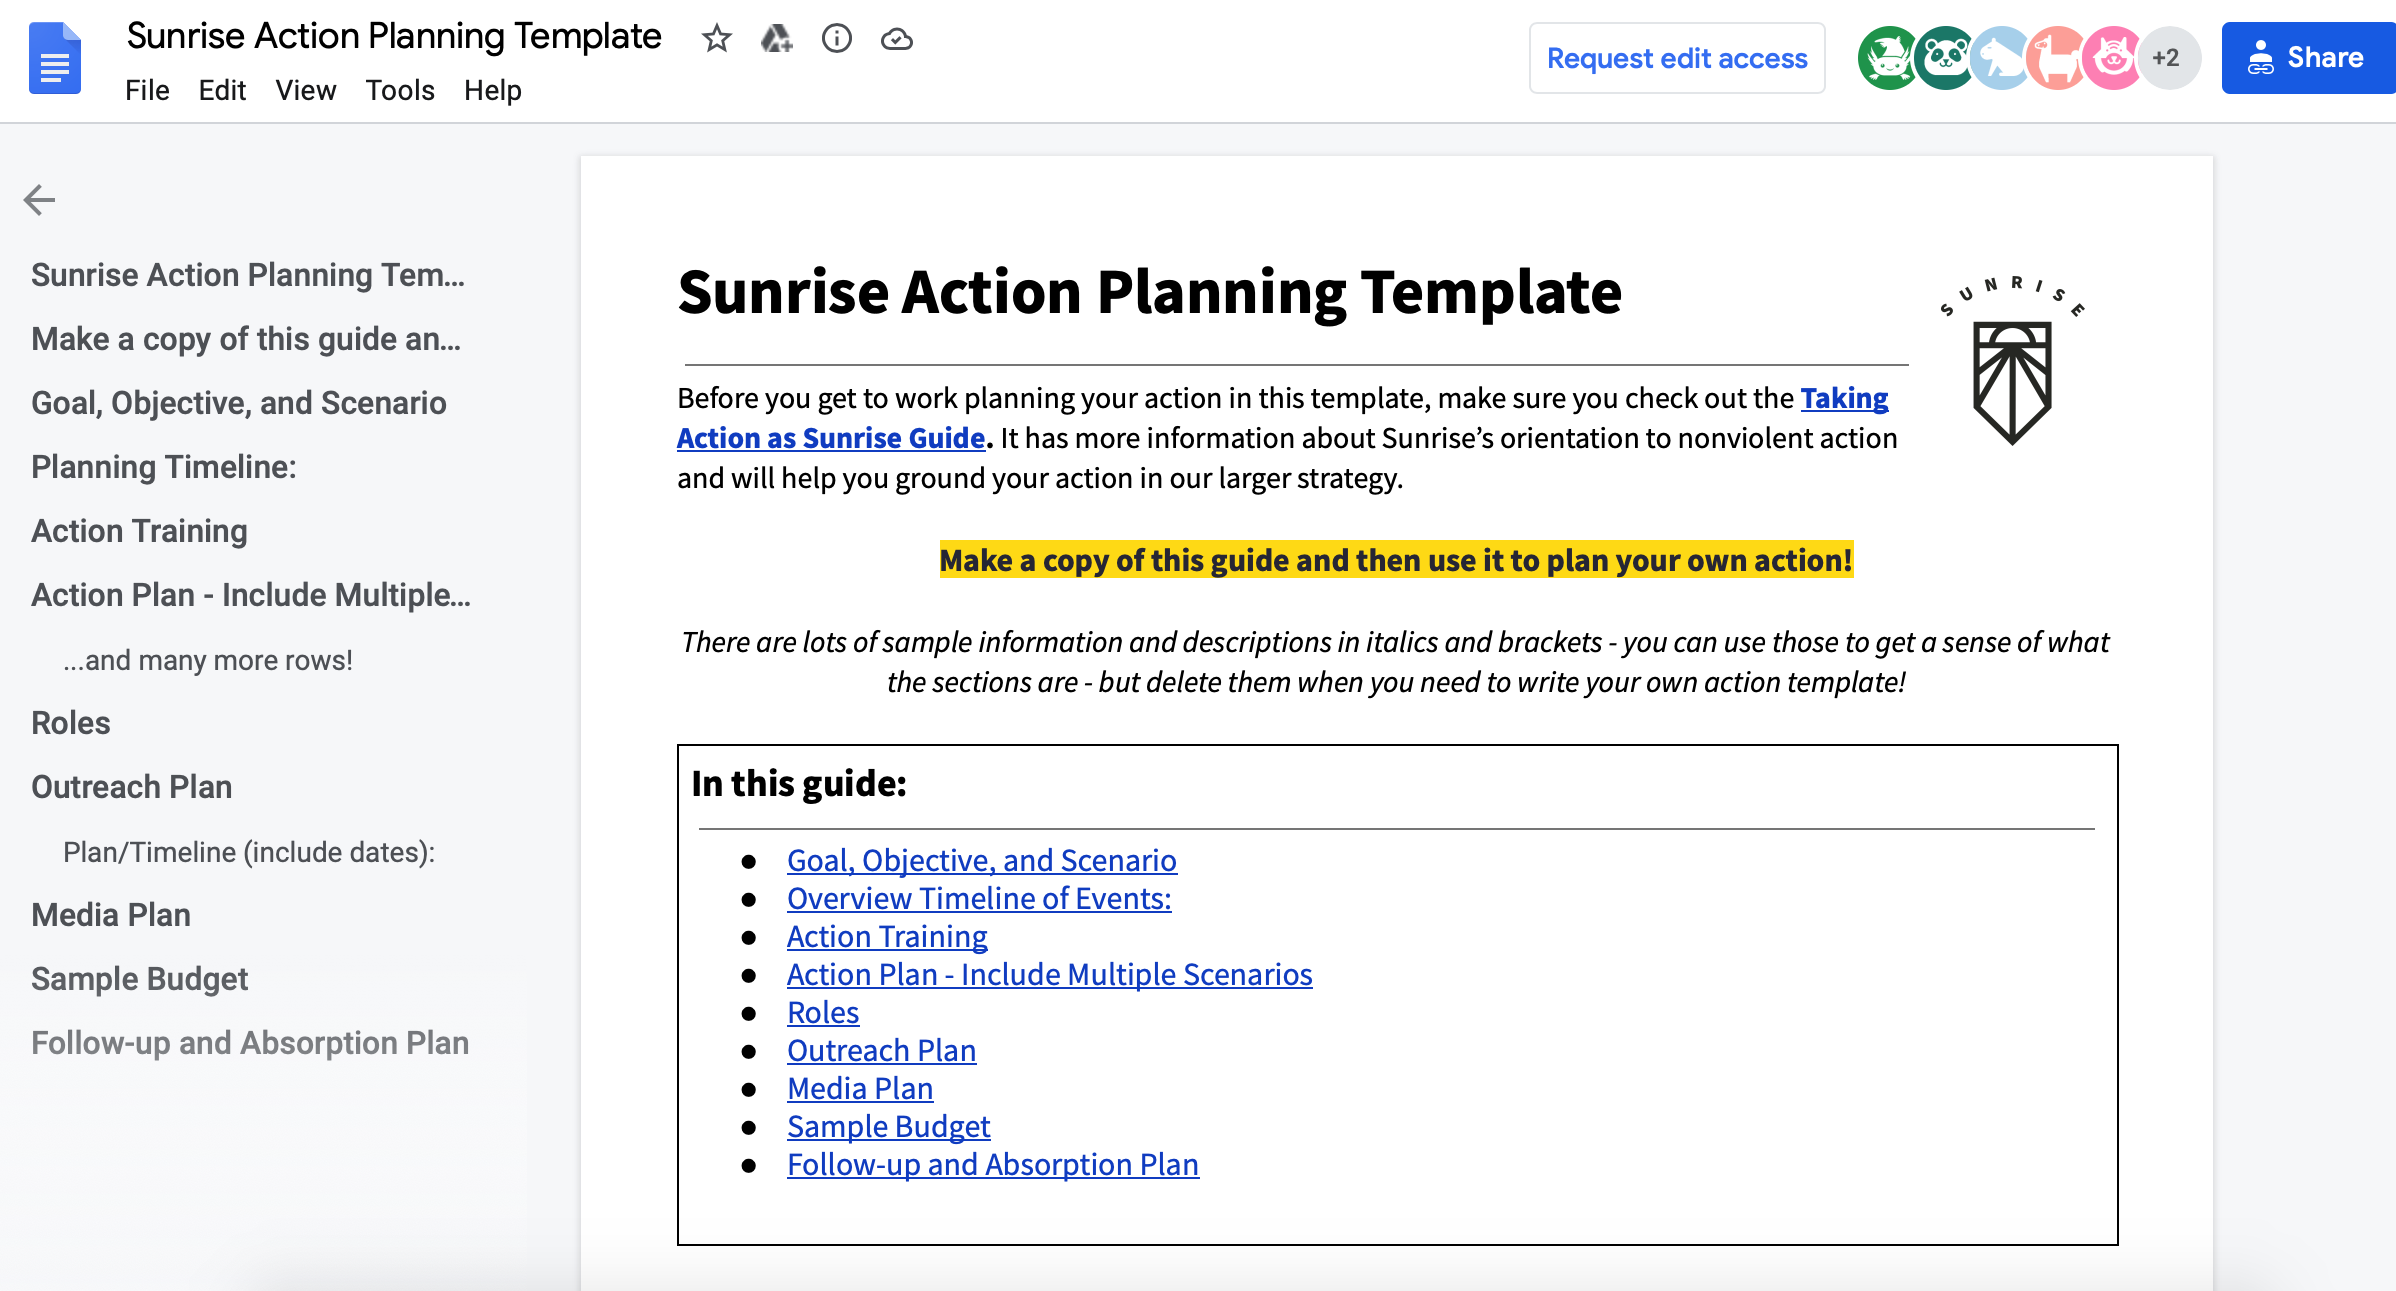Image resolution: width=2396 pixels, height=1291 pixels.
Task: Select Roles in the outline sidebar
Action: [71, 723]
